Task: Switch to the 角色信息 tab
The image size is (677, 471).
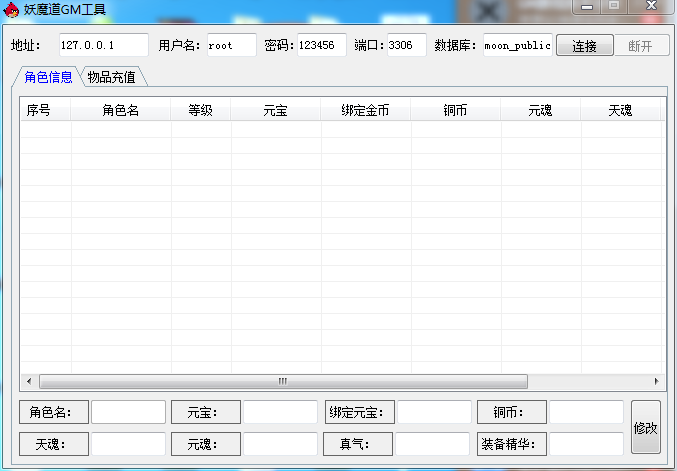Action: pos(48,77)
